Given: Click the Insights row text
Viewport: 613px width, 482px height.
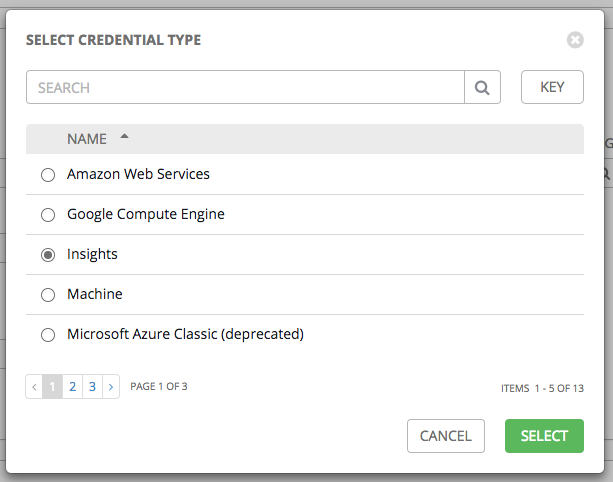Looking at the screenshot, I should 92,254.
